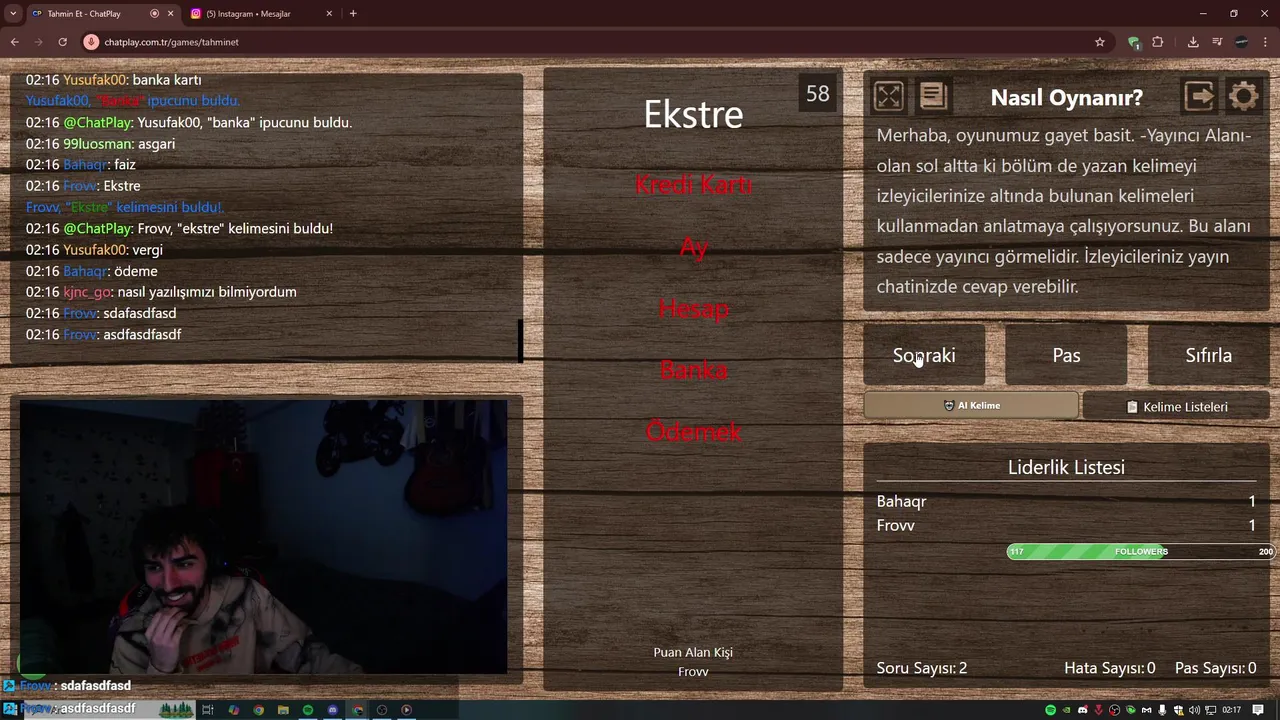The image size is (1280, 720).
Task: Click the followers goal progress bar
Action: pyautogui.click(x=1141, y=552)
